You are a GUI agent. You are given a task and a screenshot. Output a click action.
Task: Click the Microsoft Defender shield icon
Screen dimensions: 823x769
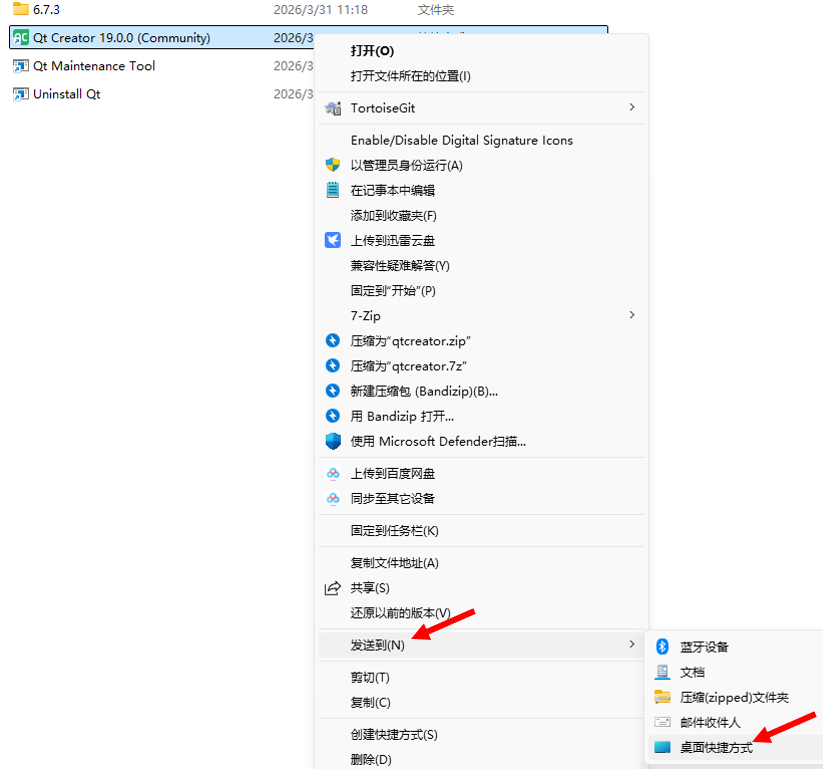click(333, 441)
